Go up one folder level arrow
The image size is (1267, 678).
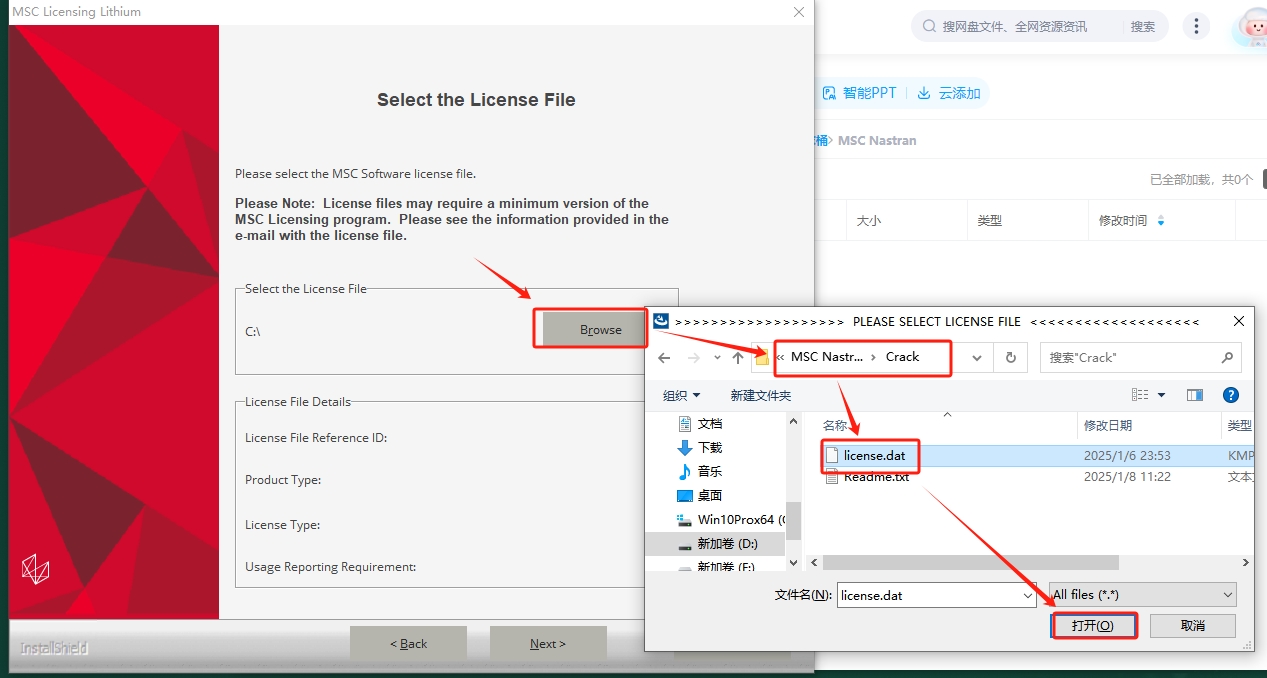[738, 358]
